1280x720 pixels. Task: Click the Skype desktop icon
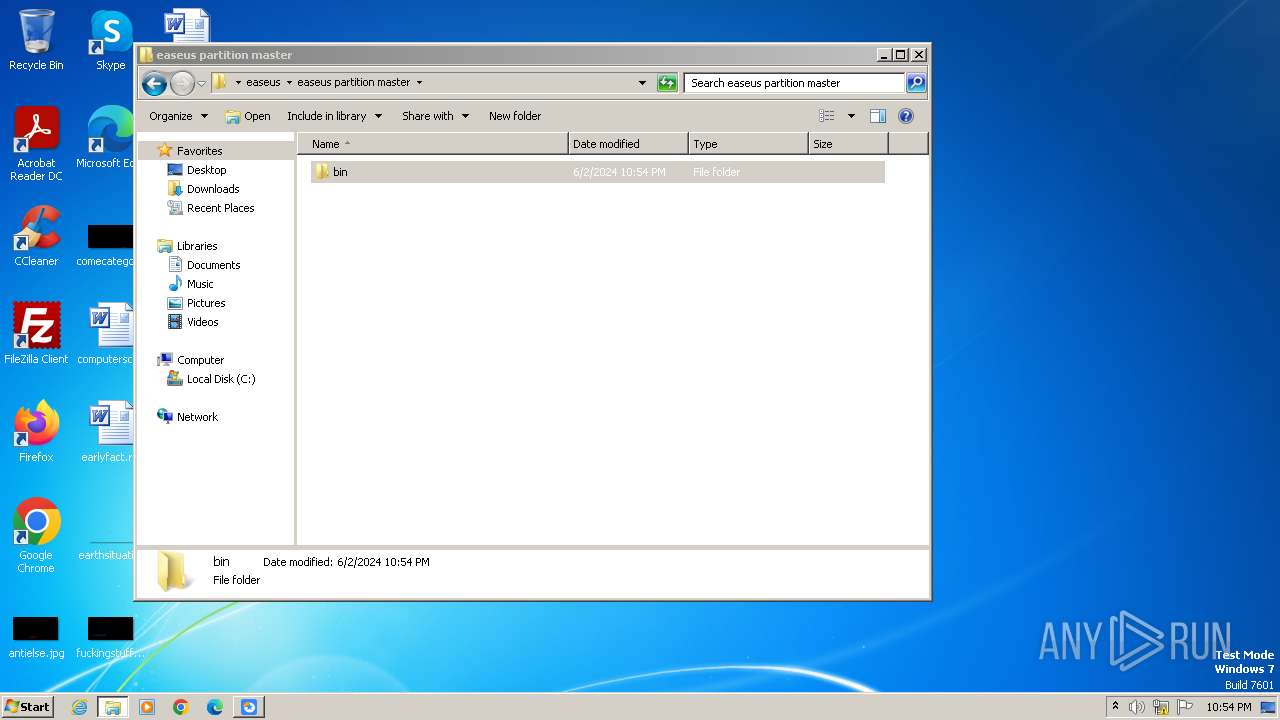(x=110, y=40)
